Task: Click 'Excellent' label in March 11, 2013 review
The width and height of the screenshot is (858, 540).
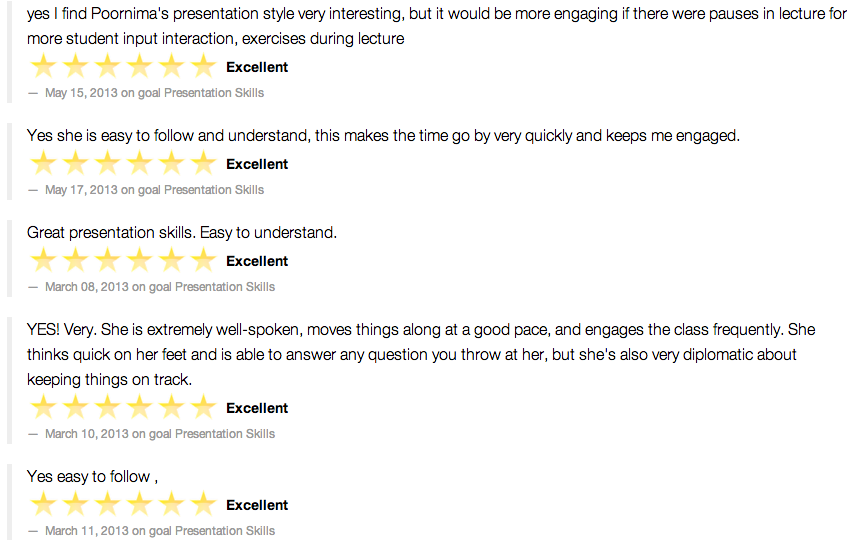Action: tap(257, 505)
